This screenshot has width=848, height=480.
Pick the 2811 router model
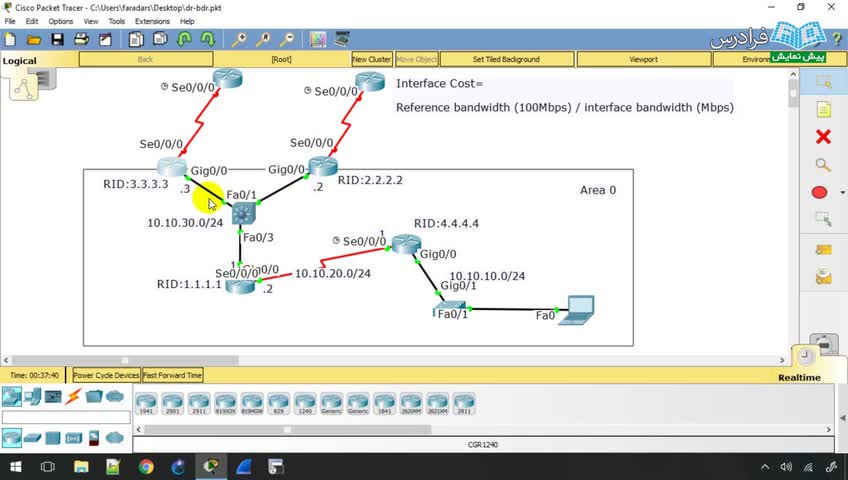coord(464,404)
